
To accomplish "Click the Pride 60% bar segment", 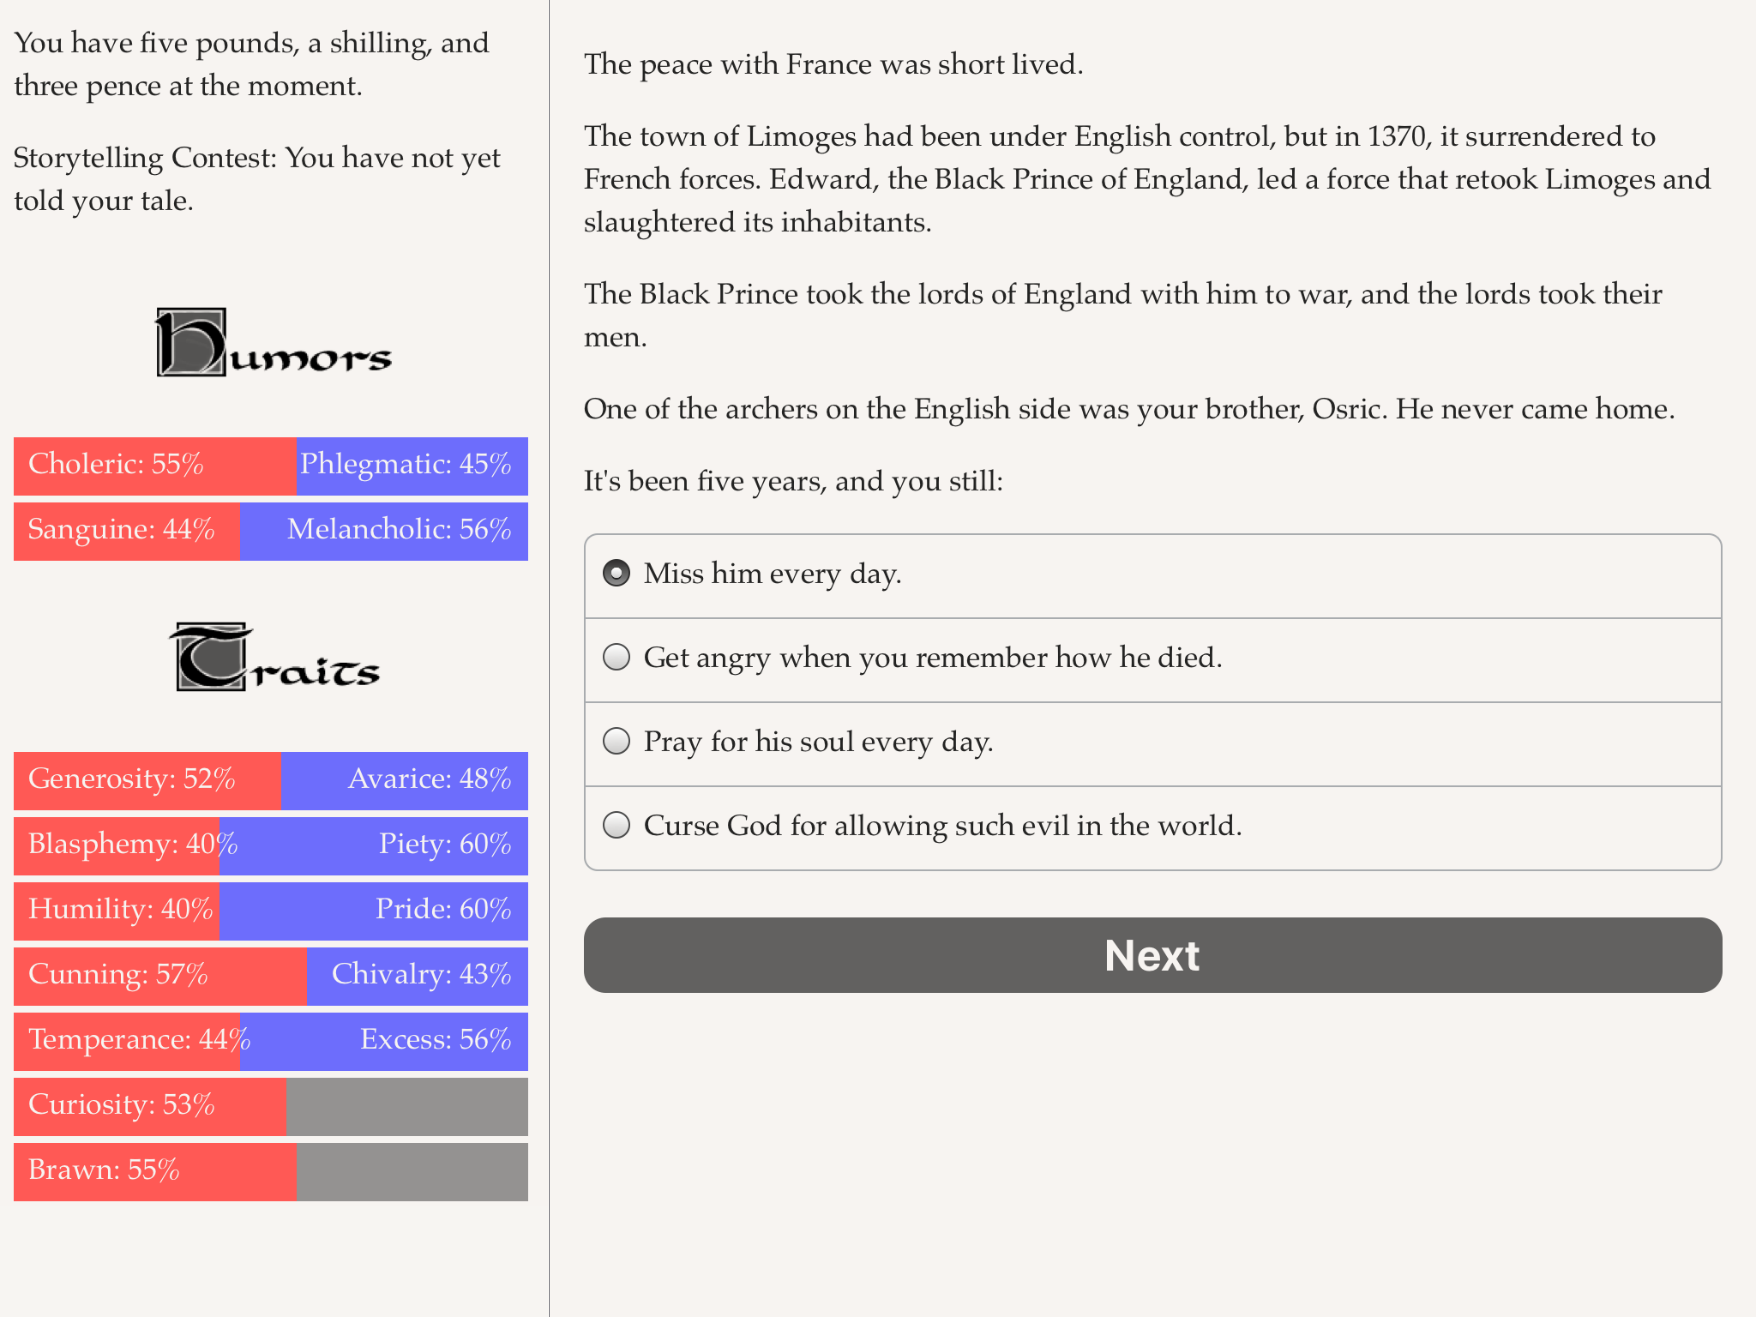I will click(x=374, y=911).
